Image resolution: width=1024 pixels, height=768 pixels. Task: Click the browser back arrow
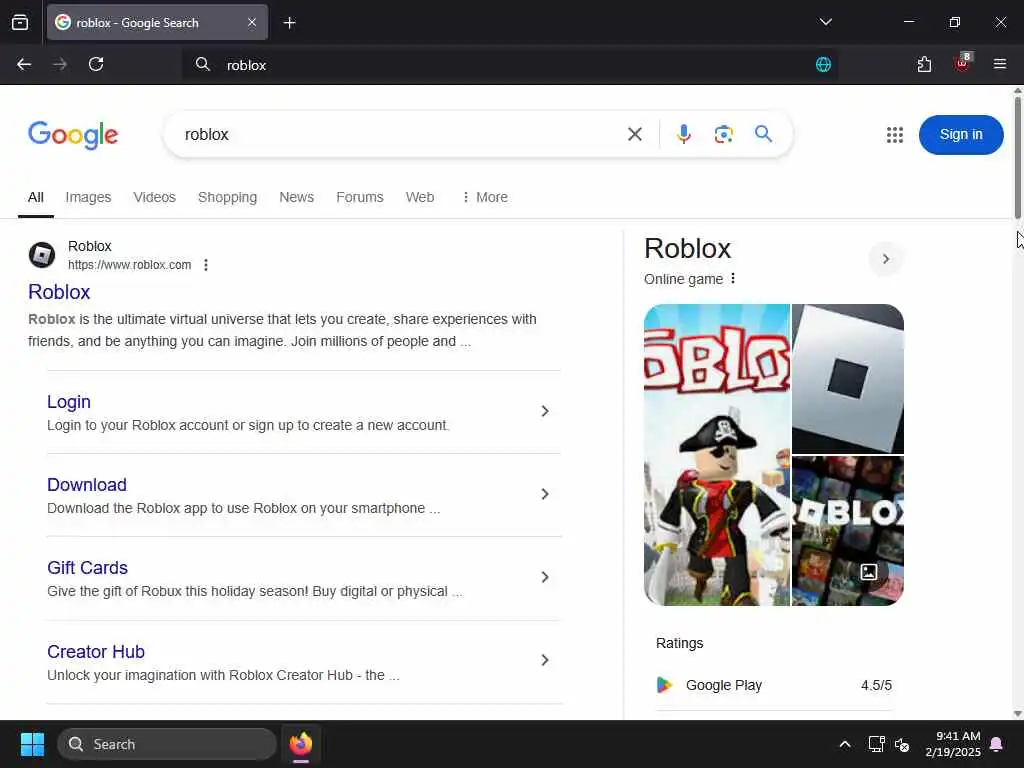pos(24,65)
